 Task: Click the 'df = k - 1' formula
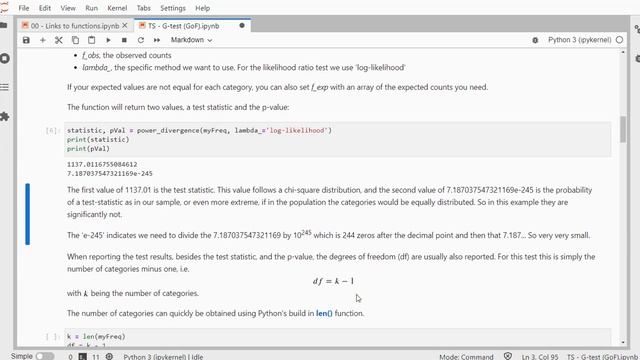(333, 281)
